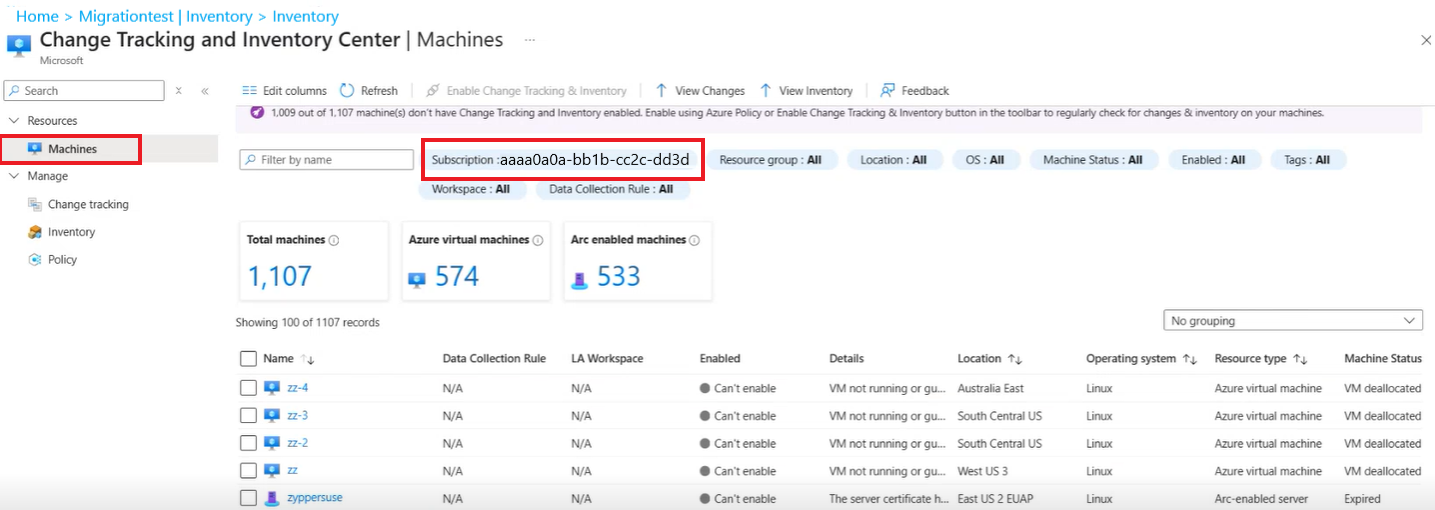The height and width of the screenshot is (510, 1435).
Task: Click the Arc server icon beside zyppersuse
Action: point(272,498)
